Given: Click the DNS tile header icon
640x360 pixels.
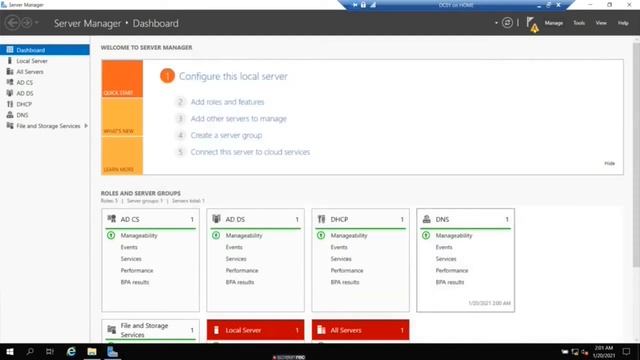Looking at the screenshot, I should click(x=427, y=219).
